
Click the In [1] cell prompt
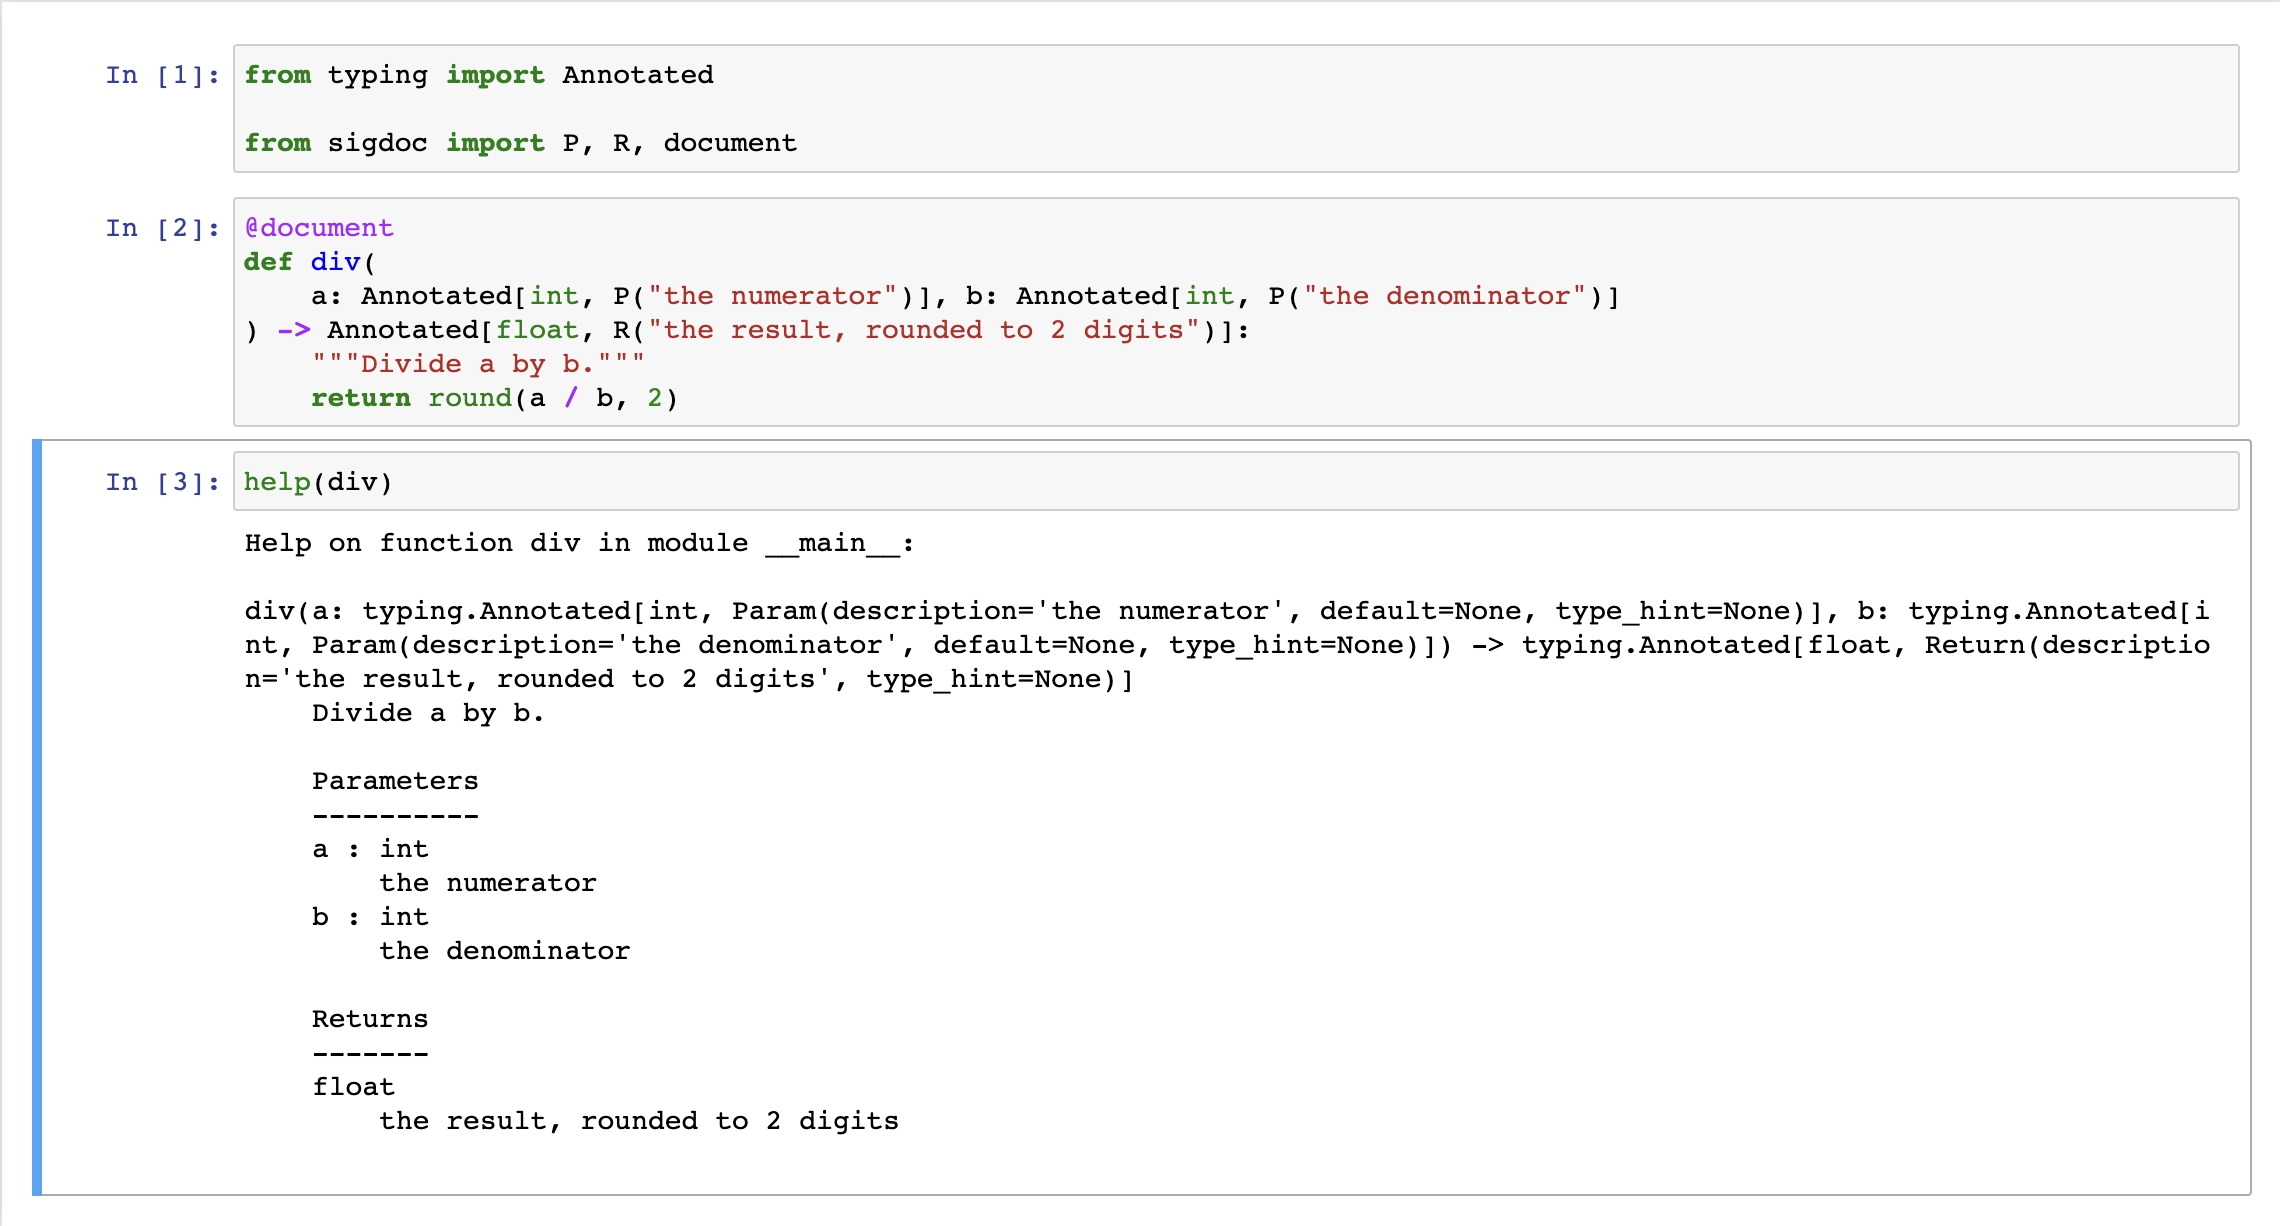(x=162, y=75)
